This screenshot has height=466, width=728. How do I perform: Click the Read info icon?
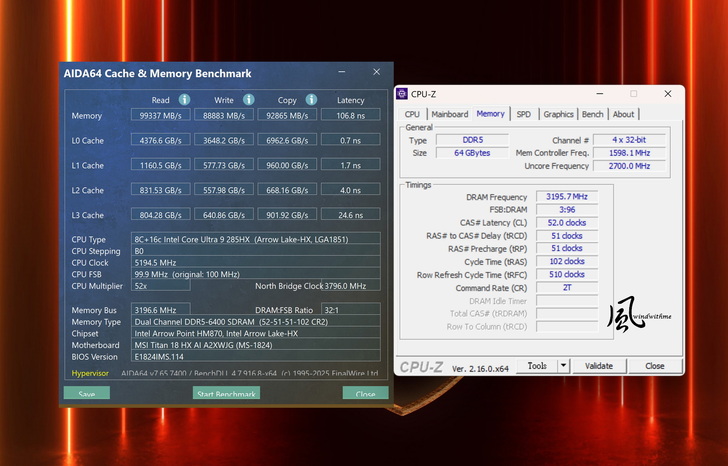[184, 100]
